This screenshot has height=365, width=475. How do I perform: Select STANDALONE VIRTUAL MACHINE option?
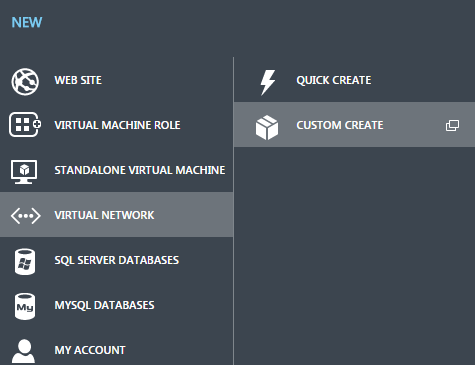coord(117,170)
